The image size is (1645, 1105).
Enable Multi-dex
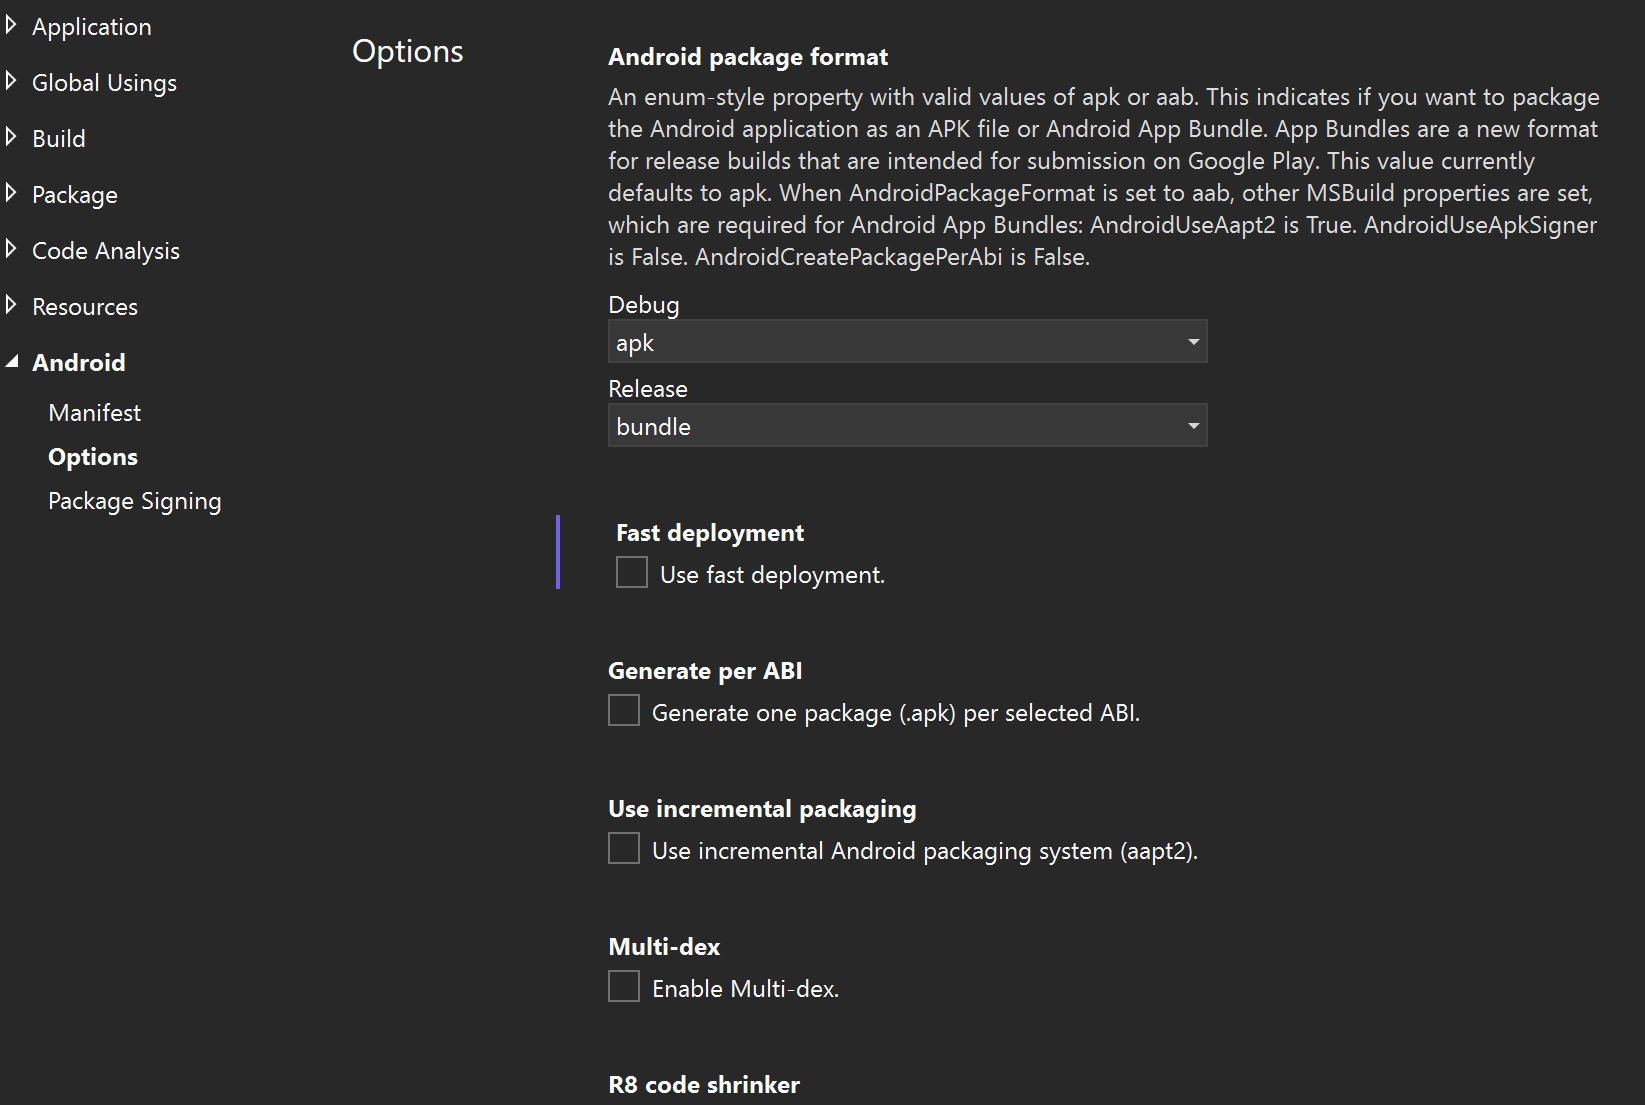623,986
